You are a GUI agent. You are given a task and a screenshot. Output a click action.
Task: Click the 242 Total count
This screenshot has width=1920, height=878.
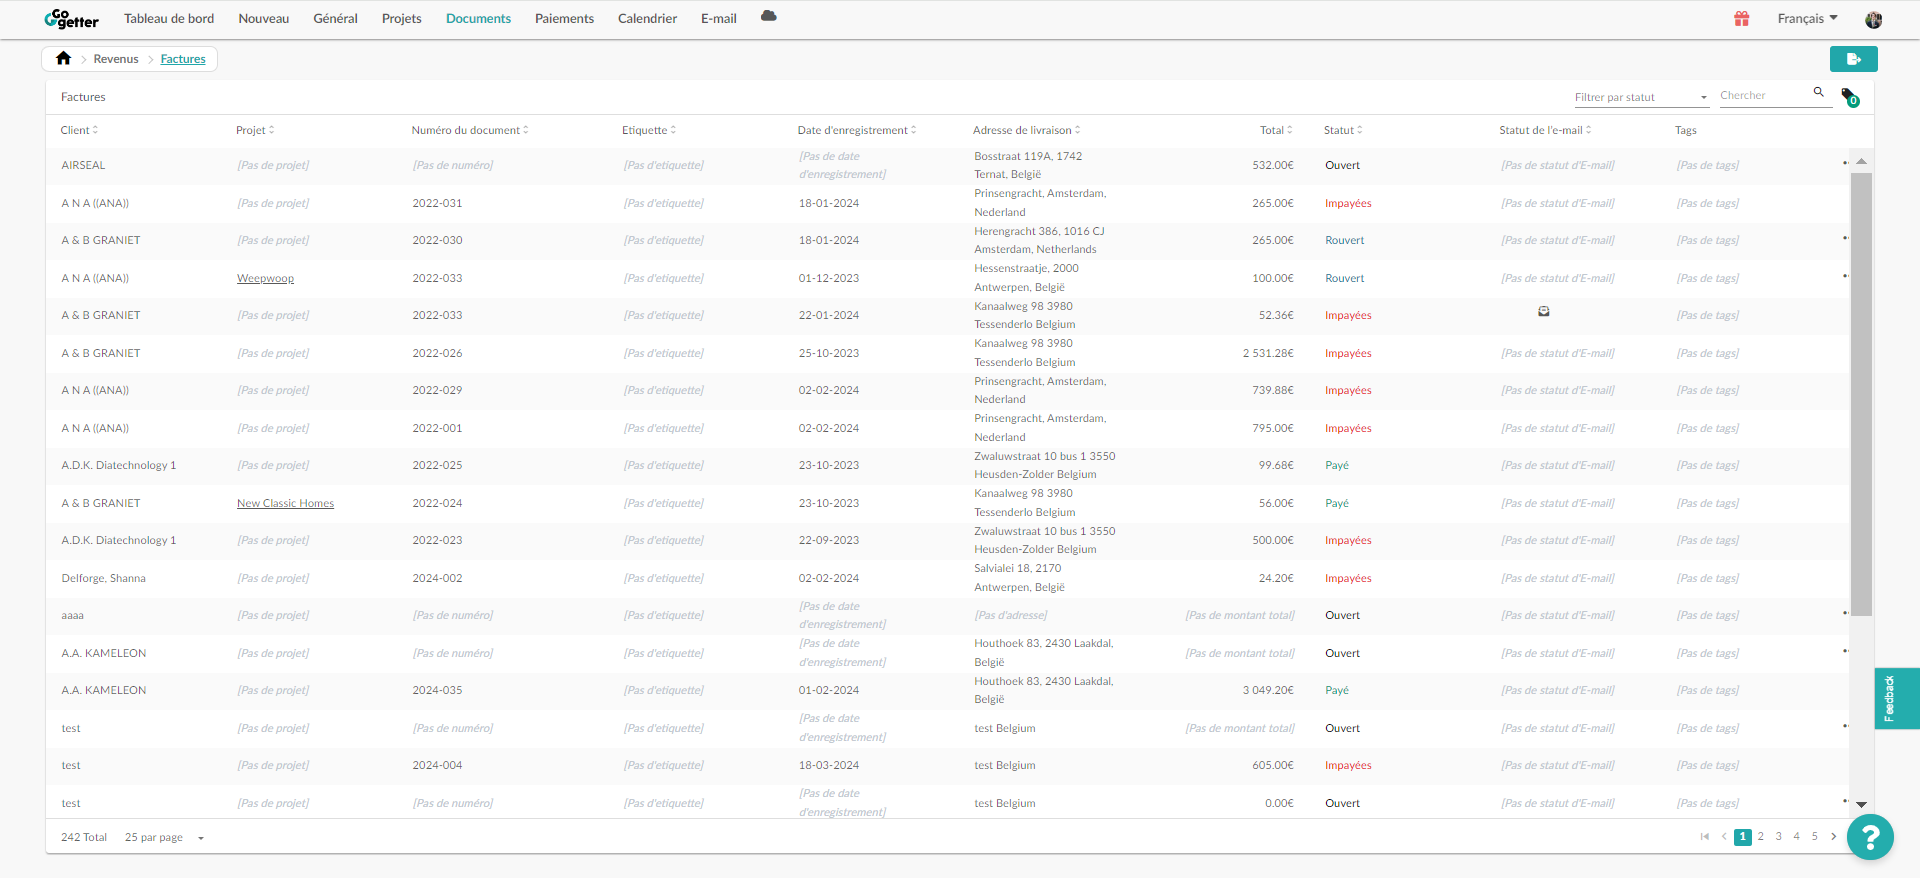[x=84, y=837]
